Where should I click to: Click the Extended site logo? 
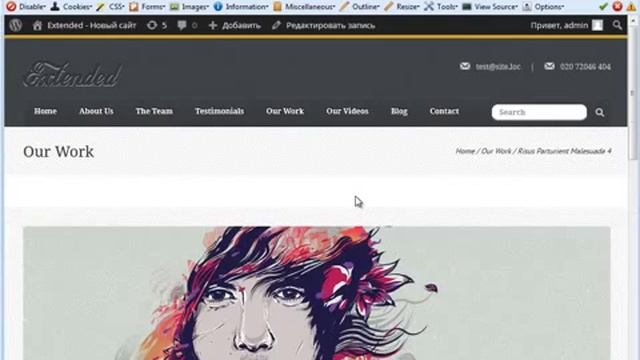(73, 75)
